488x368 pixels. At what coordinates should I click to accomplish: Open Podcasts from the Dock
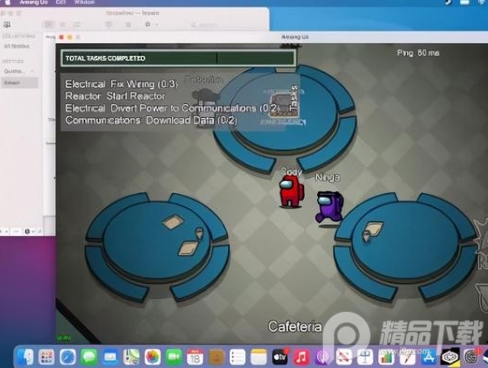coord(322,358)
